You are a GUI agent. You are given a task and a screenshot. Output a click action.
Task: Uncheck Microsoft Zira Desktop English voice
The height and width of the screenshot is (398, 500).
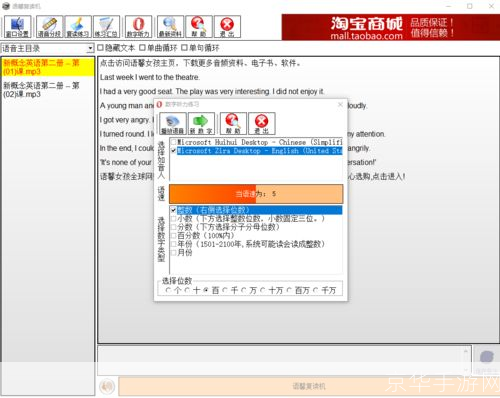(173, 151)
